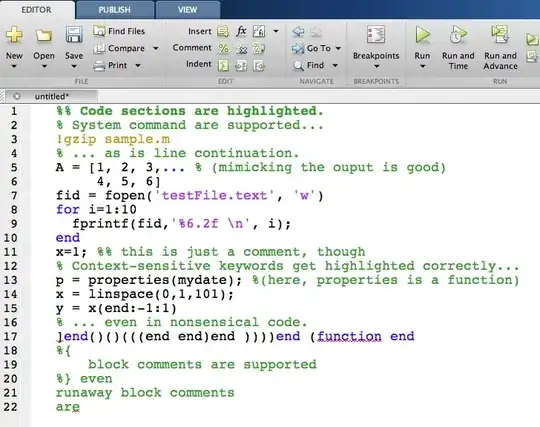Click the New file plus icon
This screenshot has height=427, width=540.
(x=14, y=35)
